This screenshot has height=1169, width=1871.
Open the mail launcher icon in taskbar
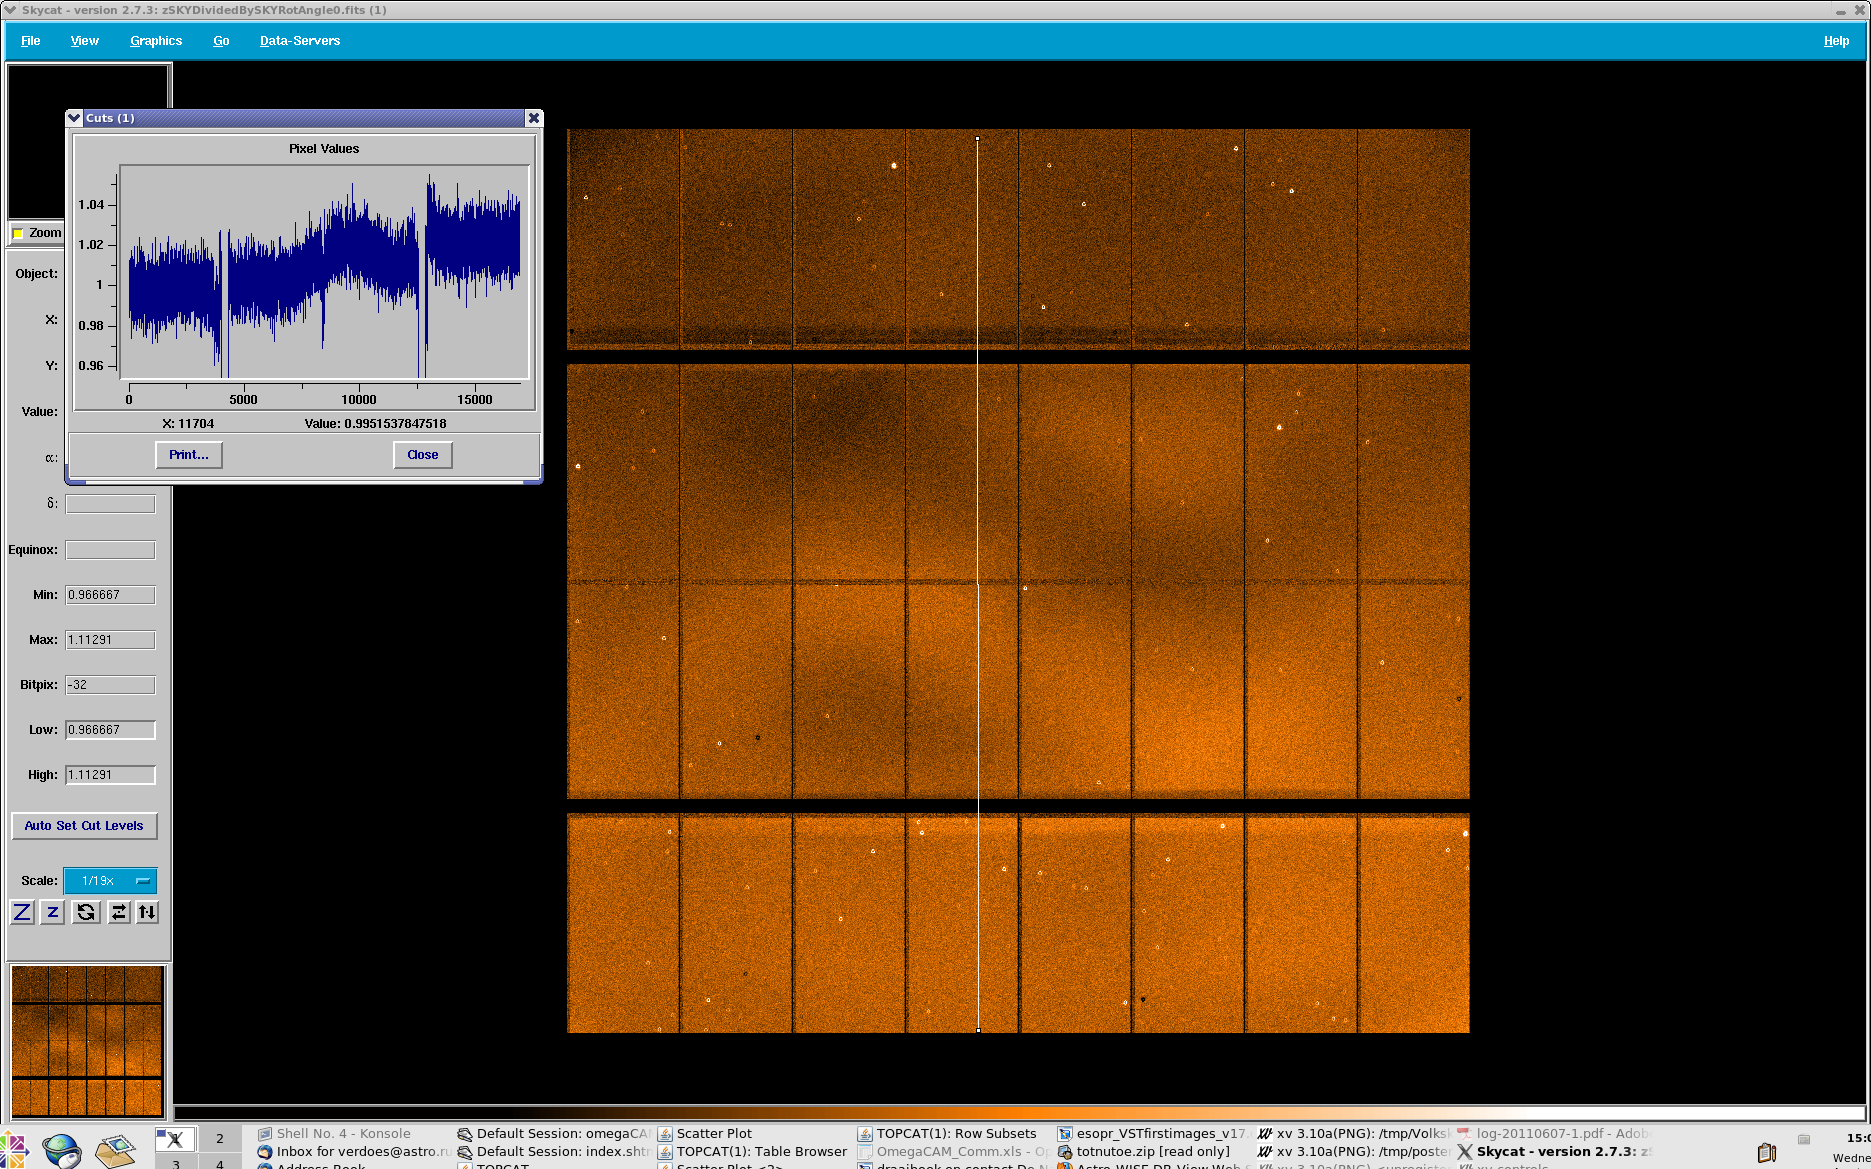115,1151
